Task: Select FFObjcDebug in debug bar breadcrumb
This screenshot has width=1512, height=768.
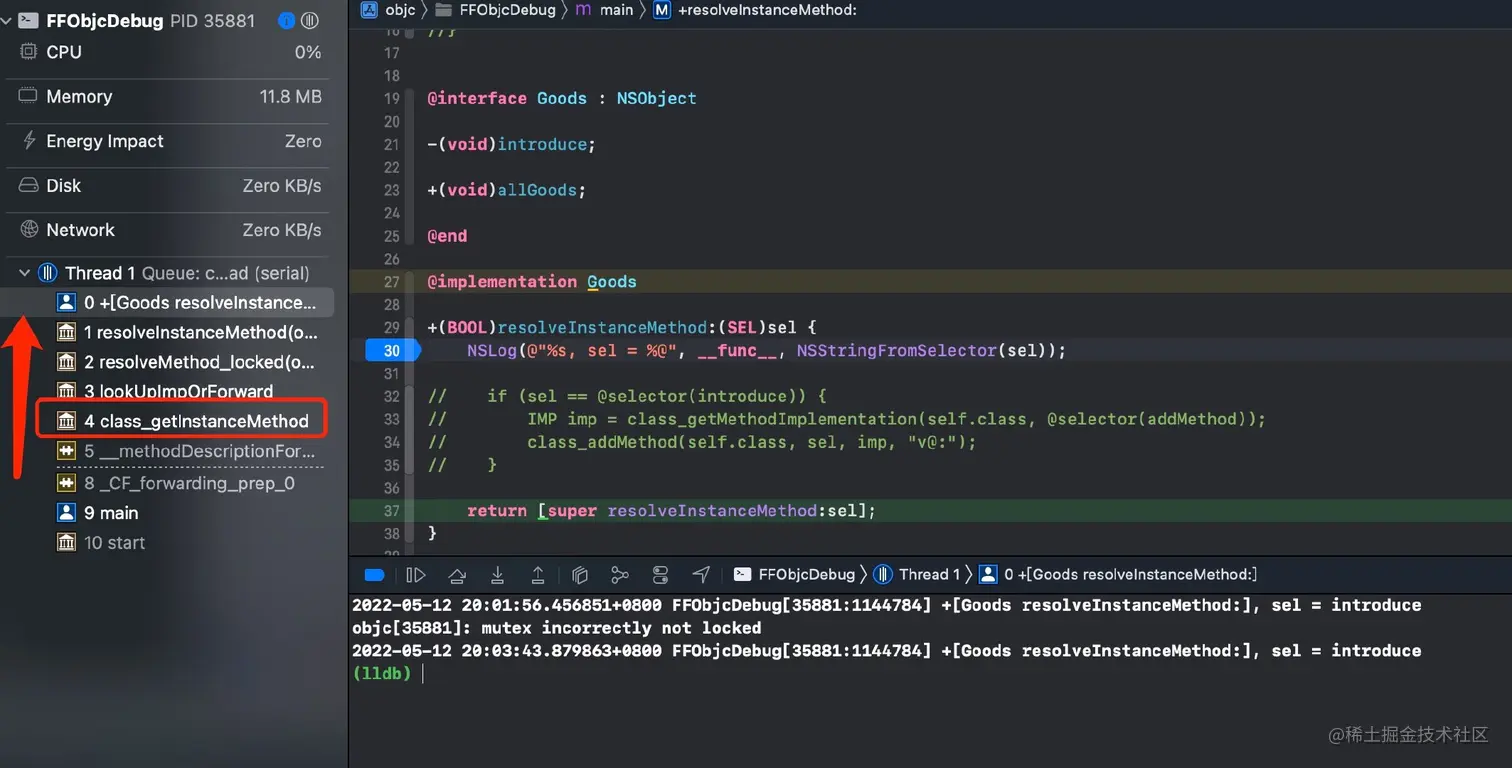Action: 795,575
